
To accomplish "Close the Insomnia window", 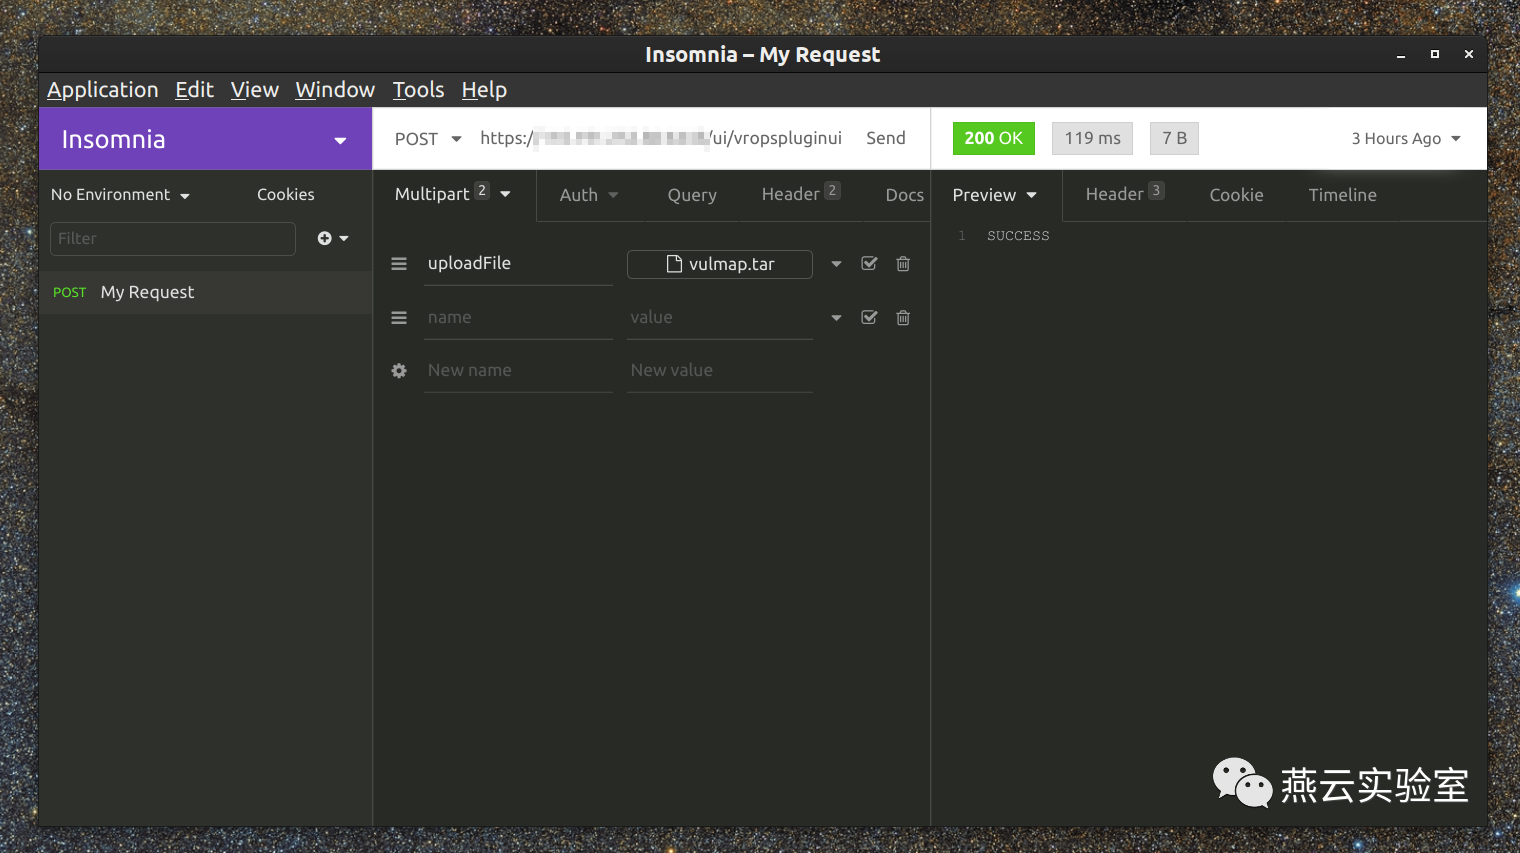I will pyautogui.click(x=1469, y=55).
